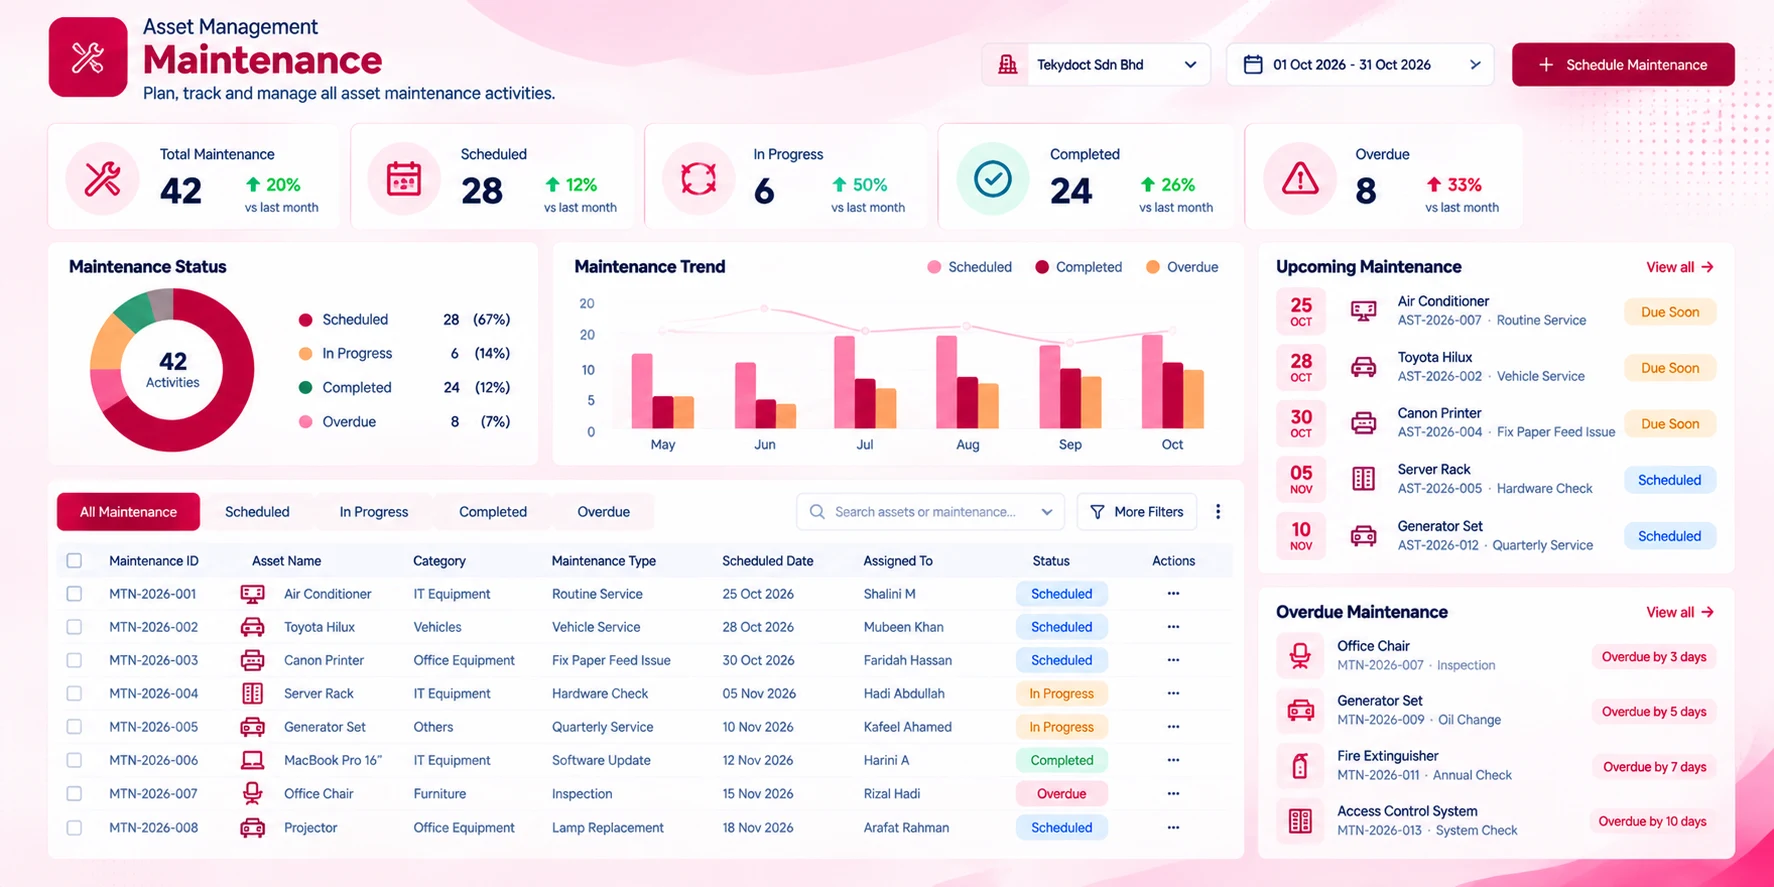Open actions menu for MTN-2026-001 row
Viewport: 1774px width, 887px height.
tap(1173, 594)
